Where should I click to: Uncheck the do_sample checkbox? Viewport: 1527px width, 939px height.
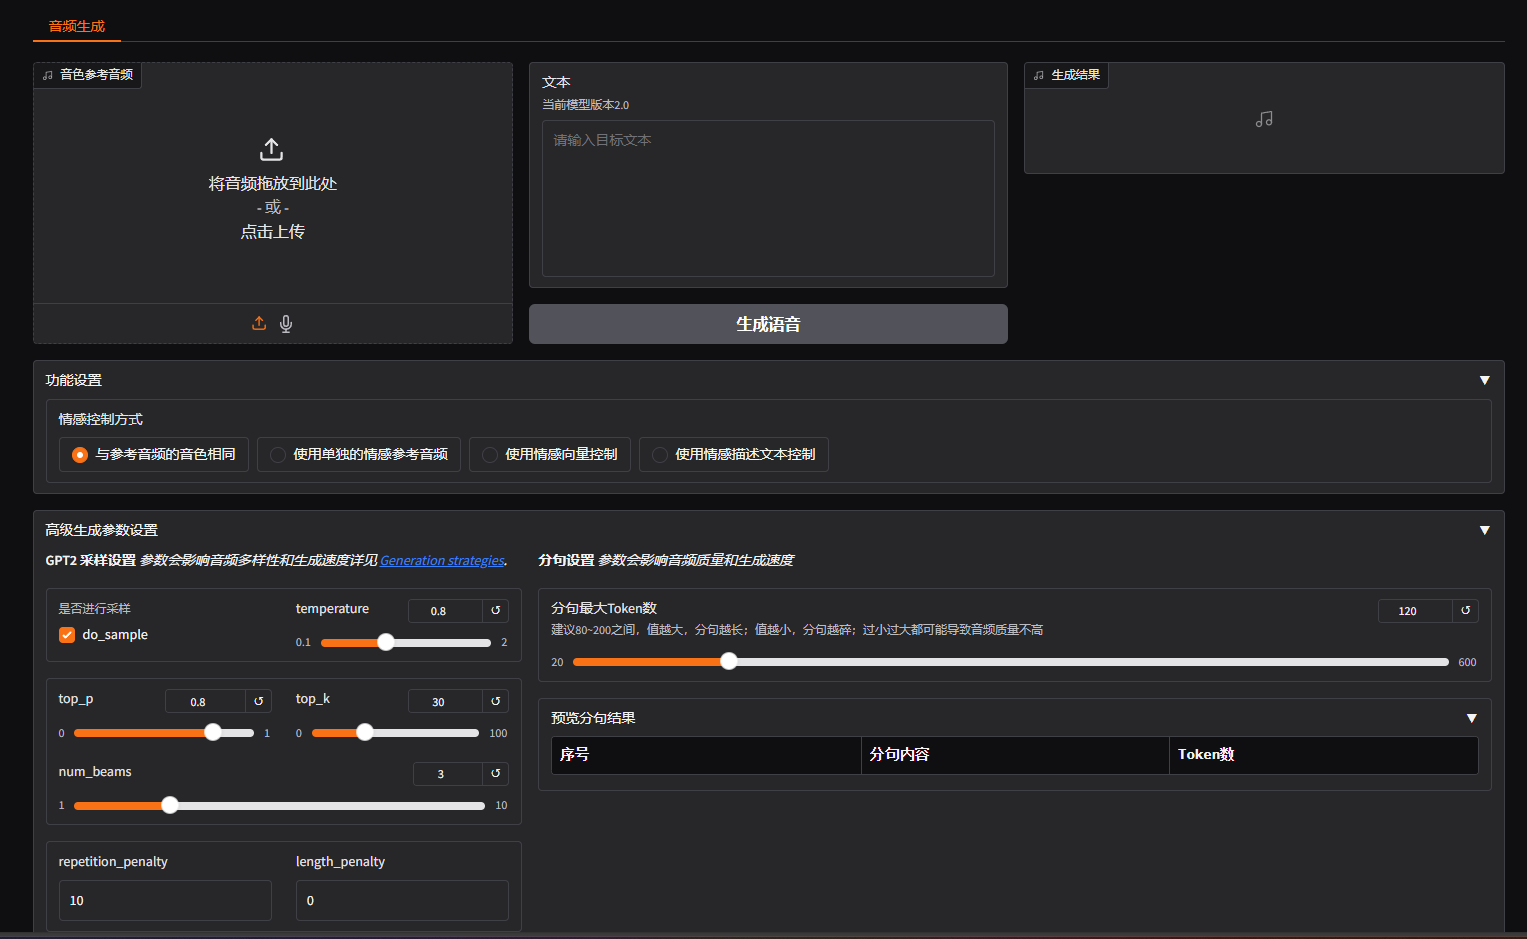(67, 635)
